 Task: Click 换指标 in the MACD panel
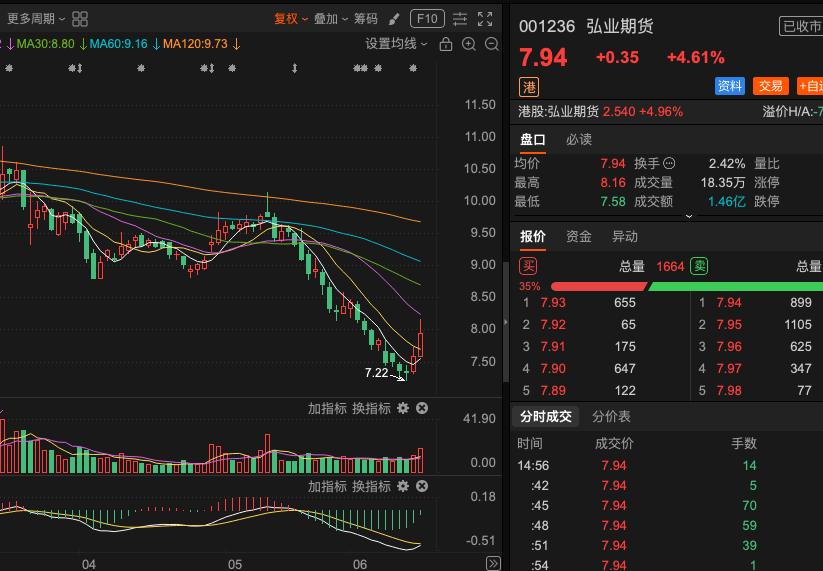pyautogui.click(x=371, y=487)
